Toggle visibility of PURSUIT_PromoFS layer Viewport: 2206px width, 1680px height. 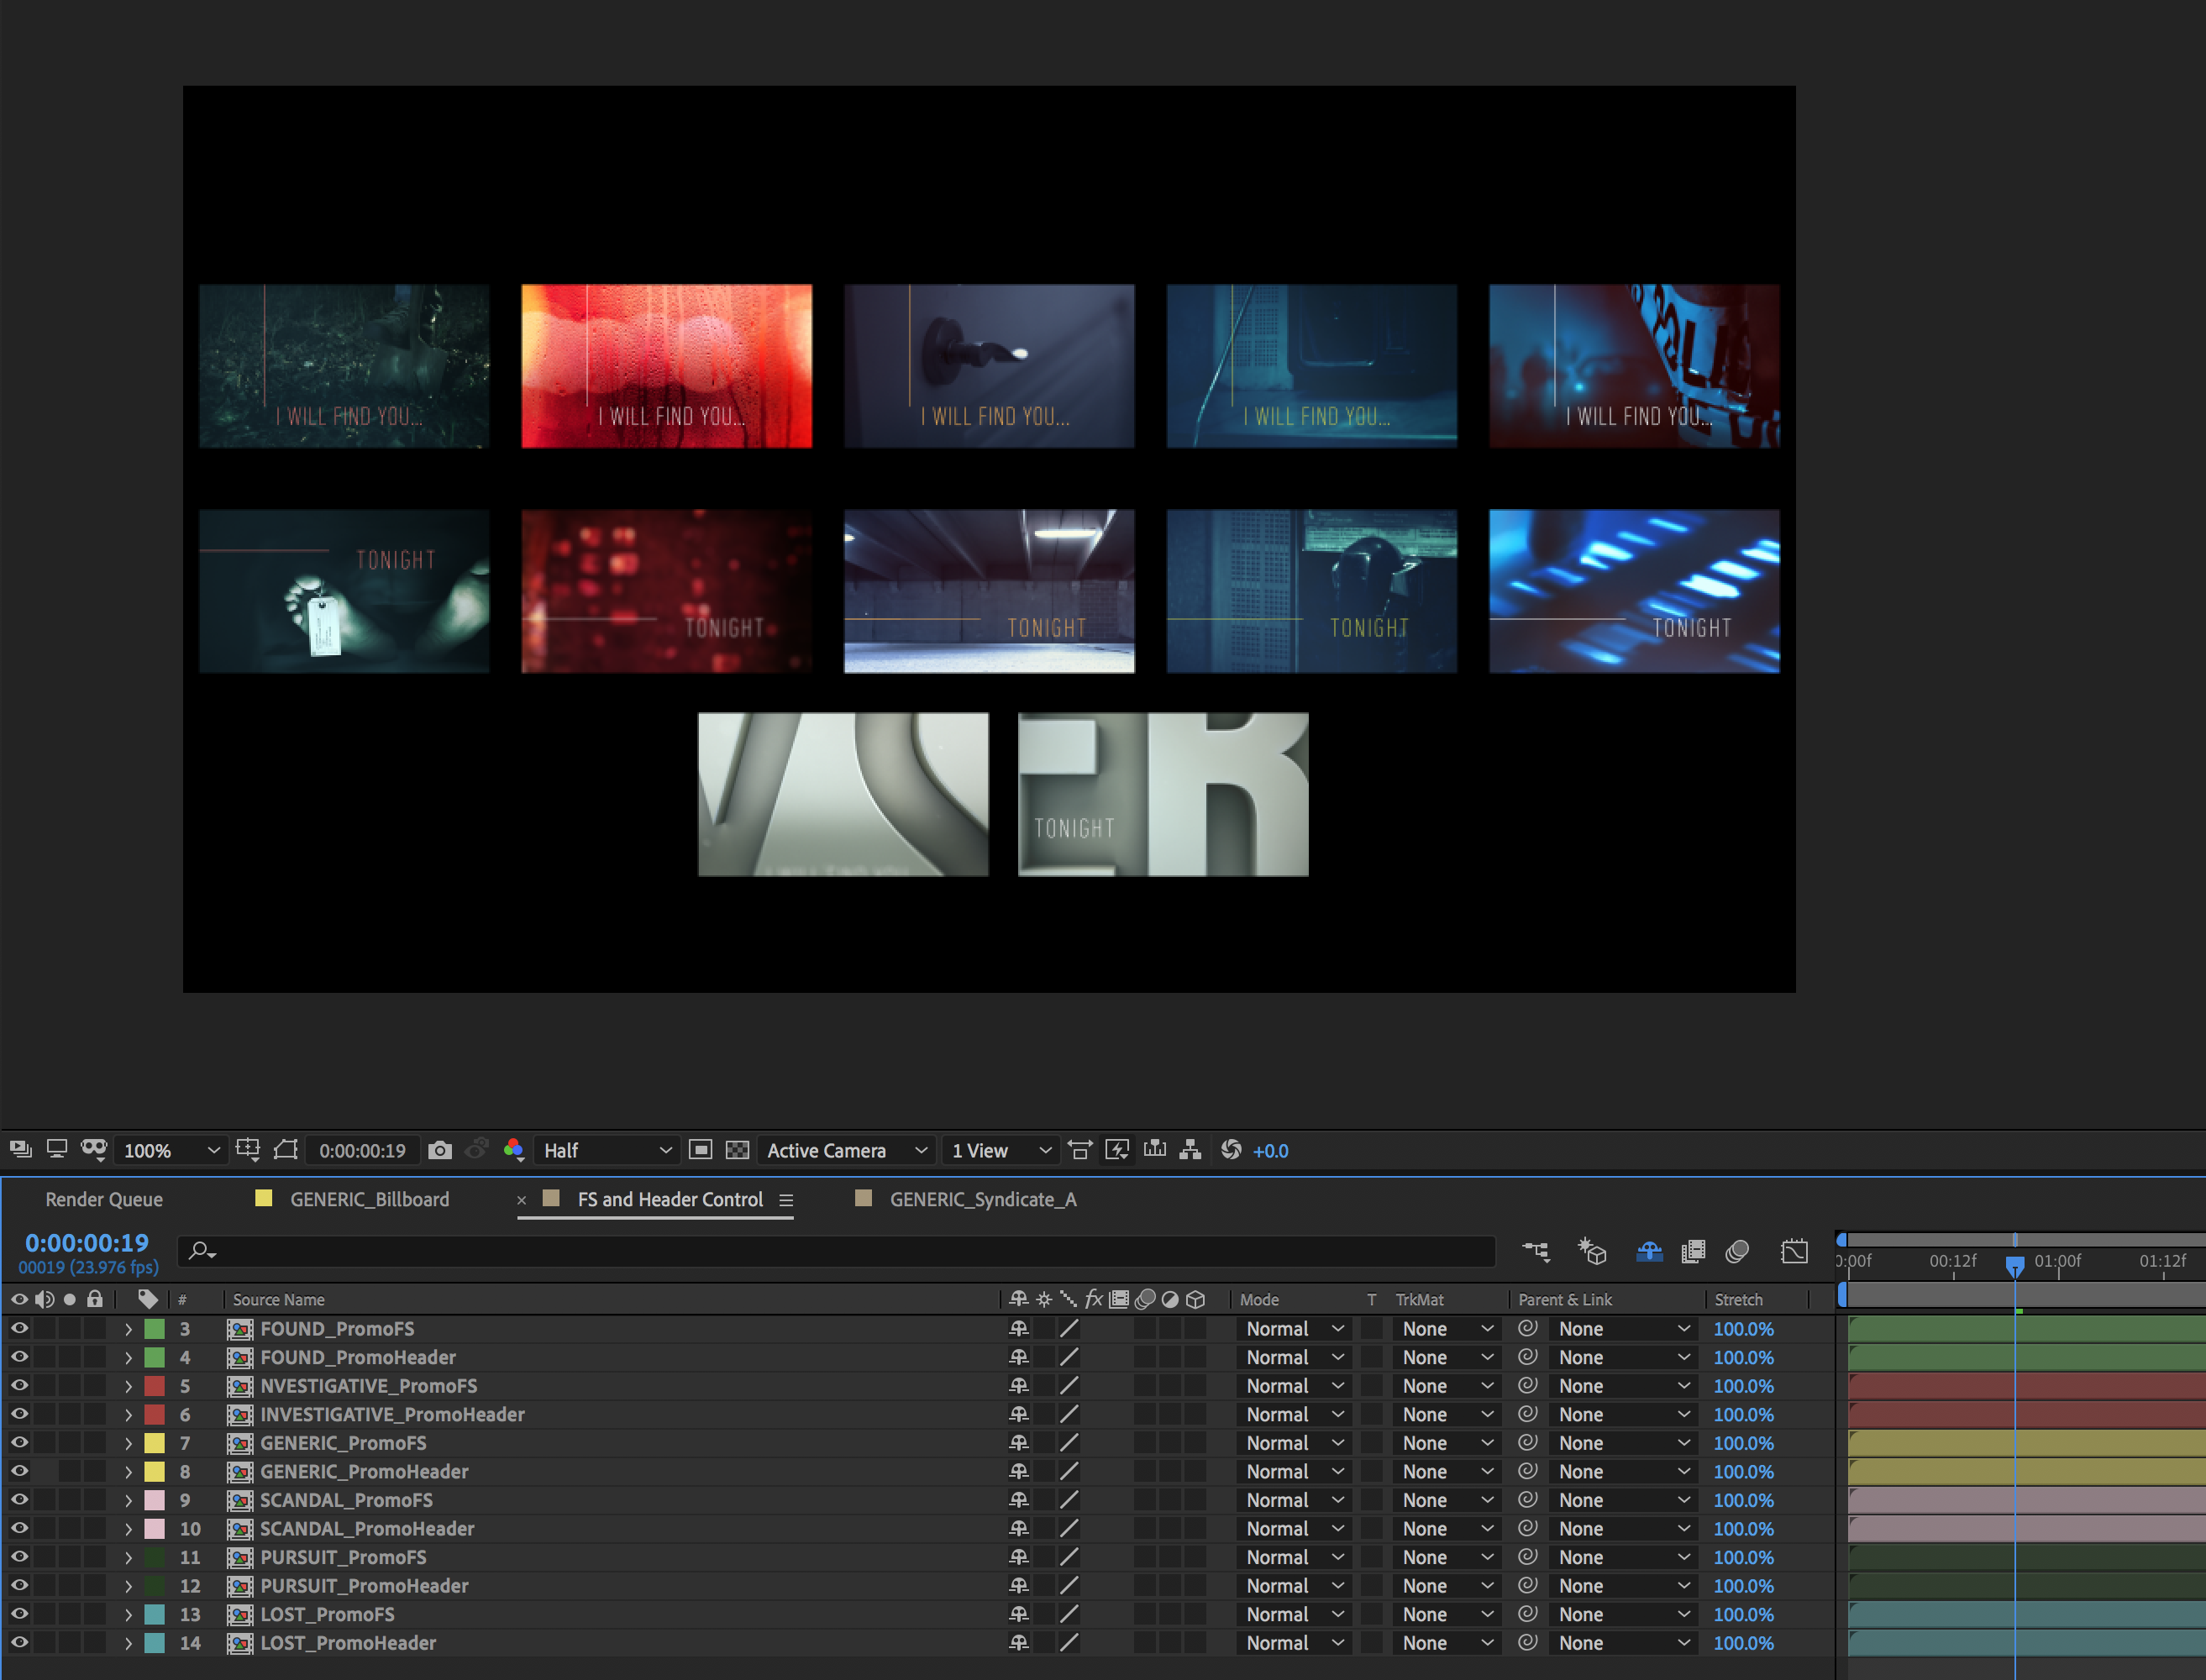pyautogui.click(x=19, y=1556)
